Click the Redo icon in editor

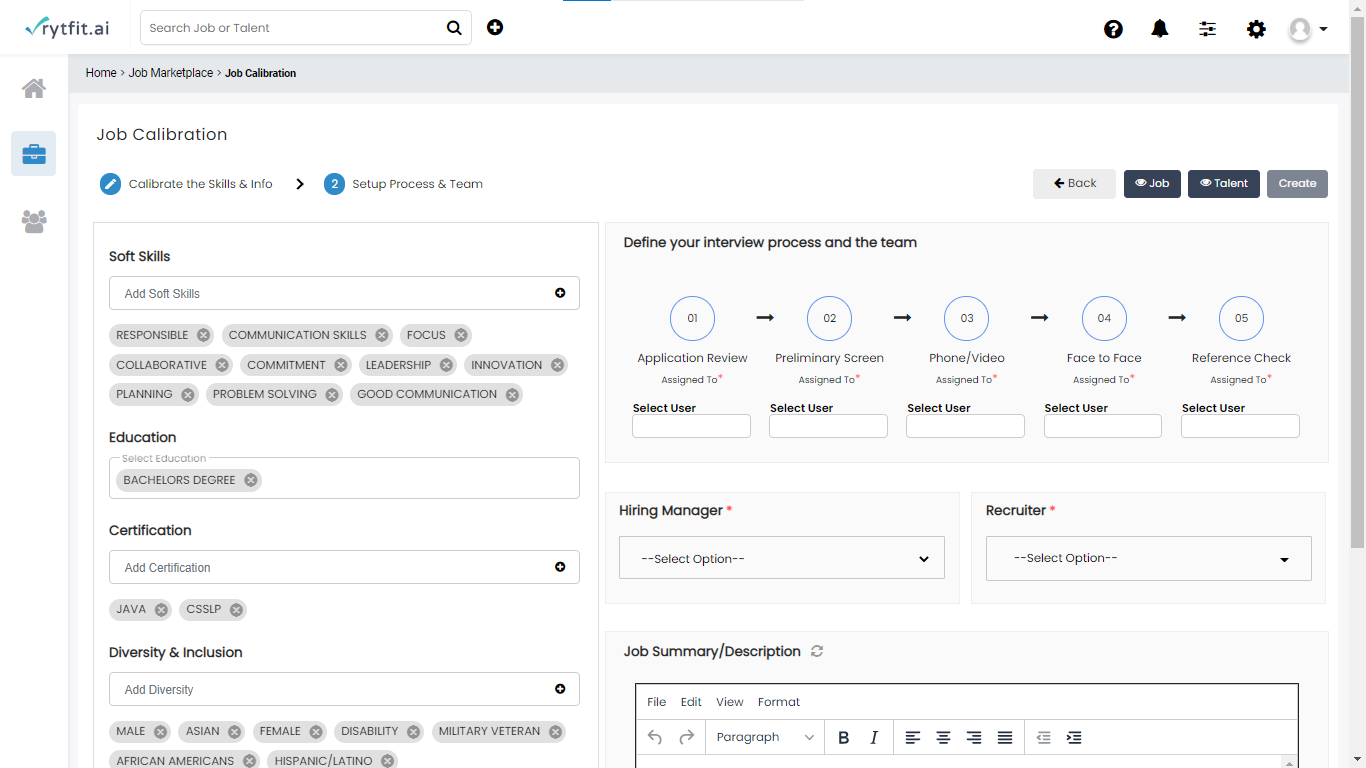686,737
